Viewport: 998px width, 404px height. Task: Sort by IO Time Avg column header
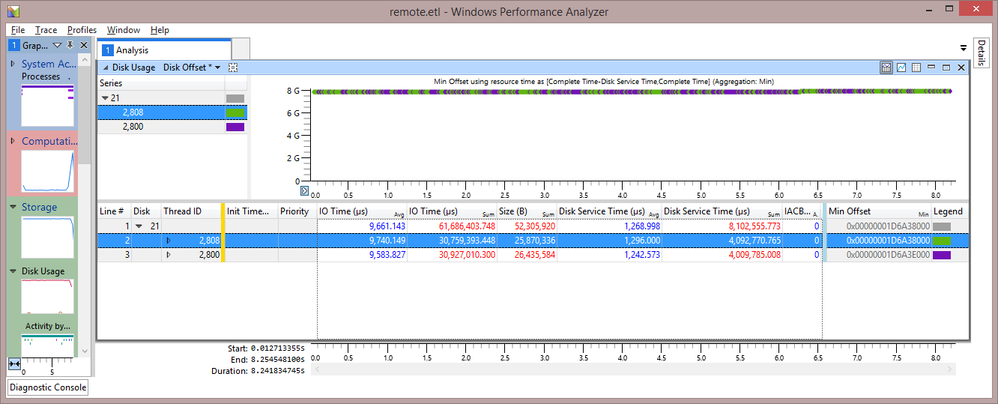point(362,211)
